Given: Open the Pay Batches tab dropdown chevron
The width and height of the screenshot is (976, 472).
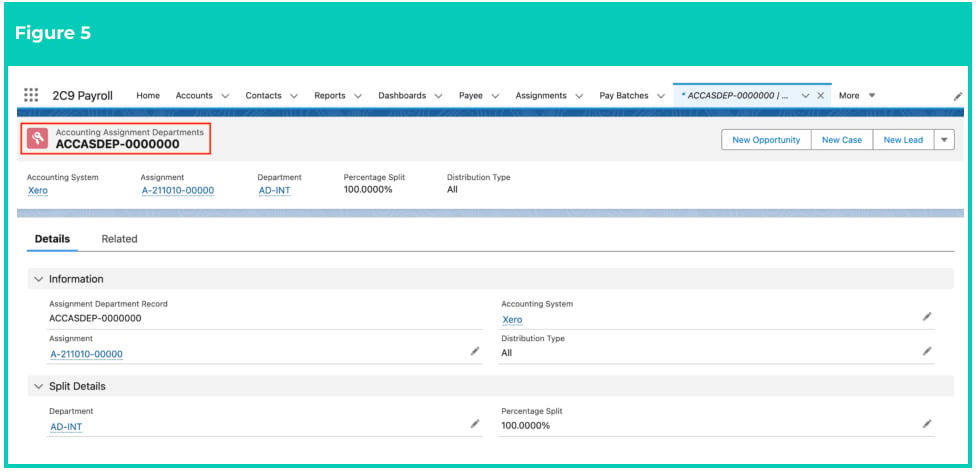Looking at the screenshot, I should [x=661, y=96].
